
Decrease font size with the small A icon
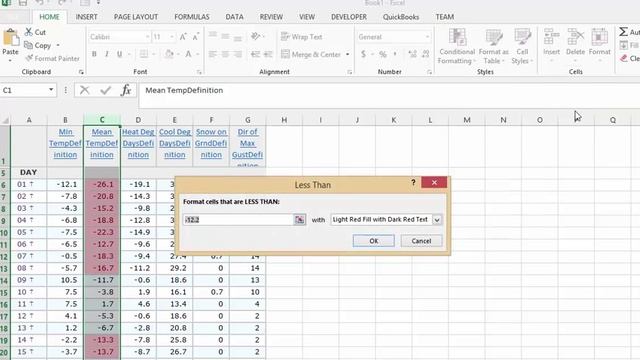pos(196,37)
